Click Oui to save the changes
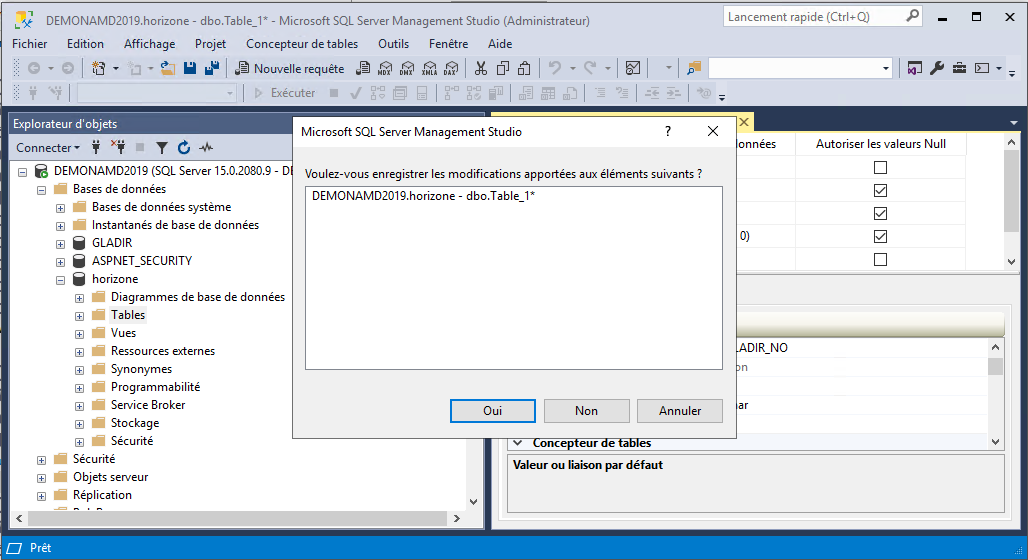 [492, 411]
